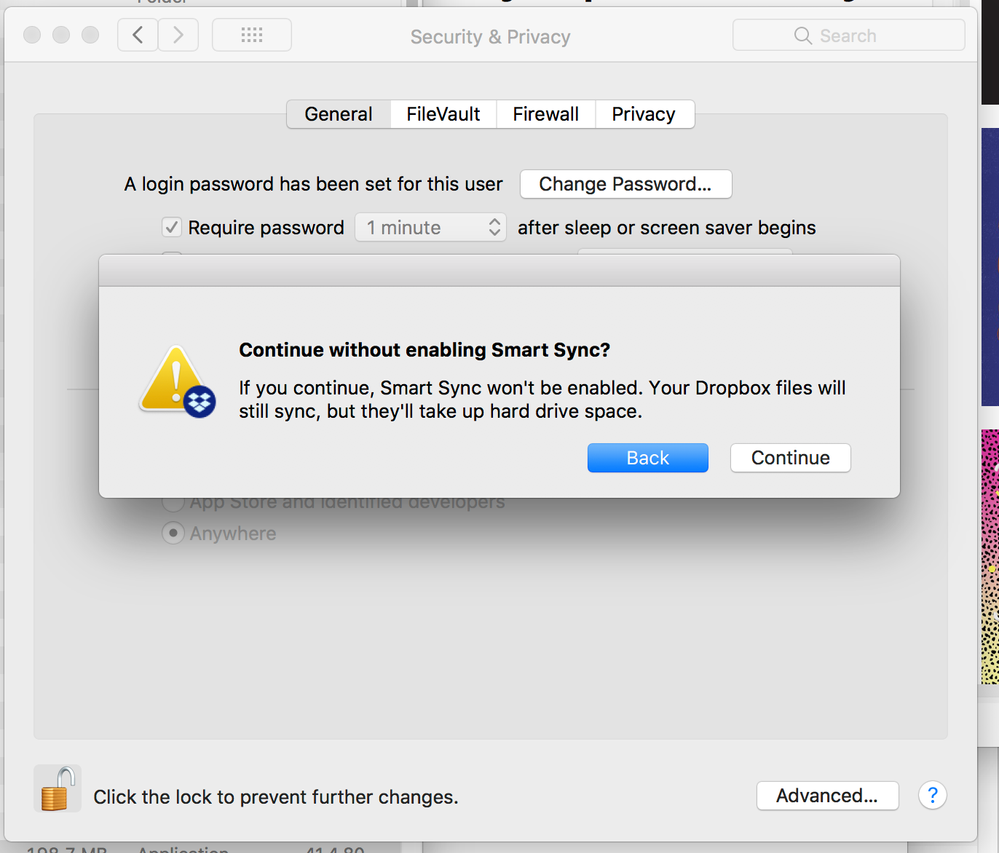The image size is (999, 853).
Task: Click the Change Password button
Action: coord(625,184)
